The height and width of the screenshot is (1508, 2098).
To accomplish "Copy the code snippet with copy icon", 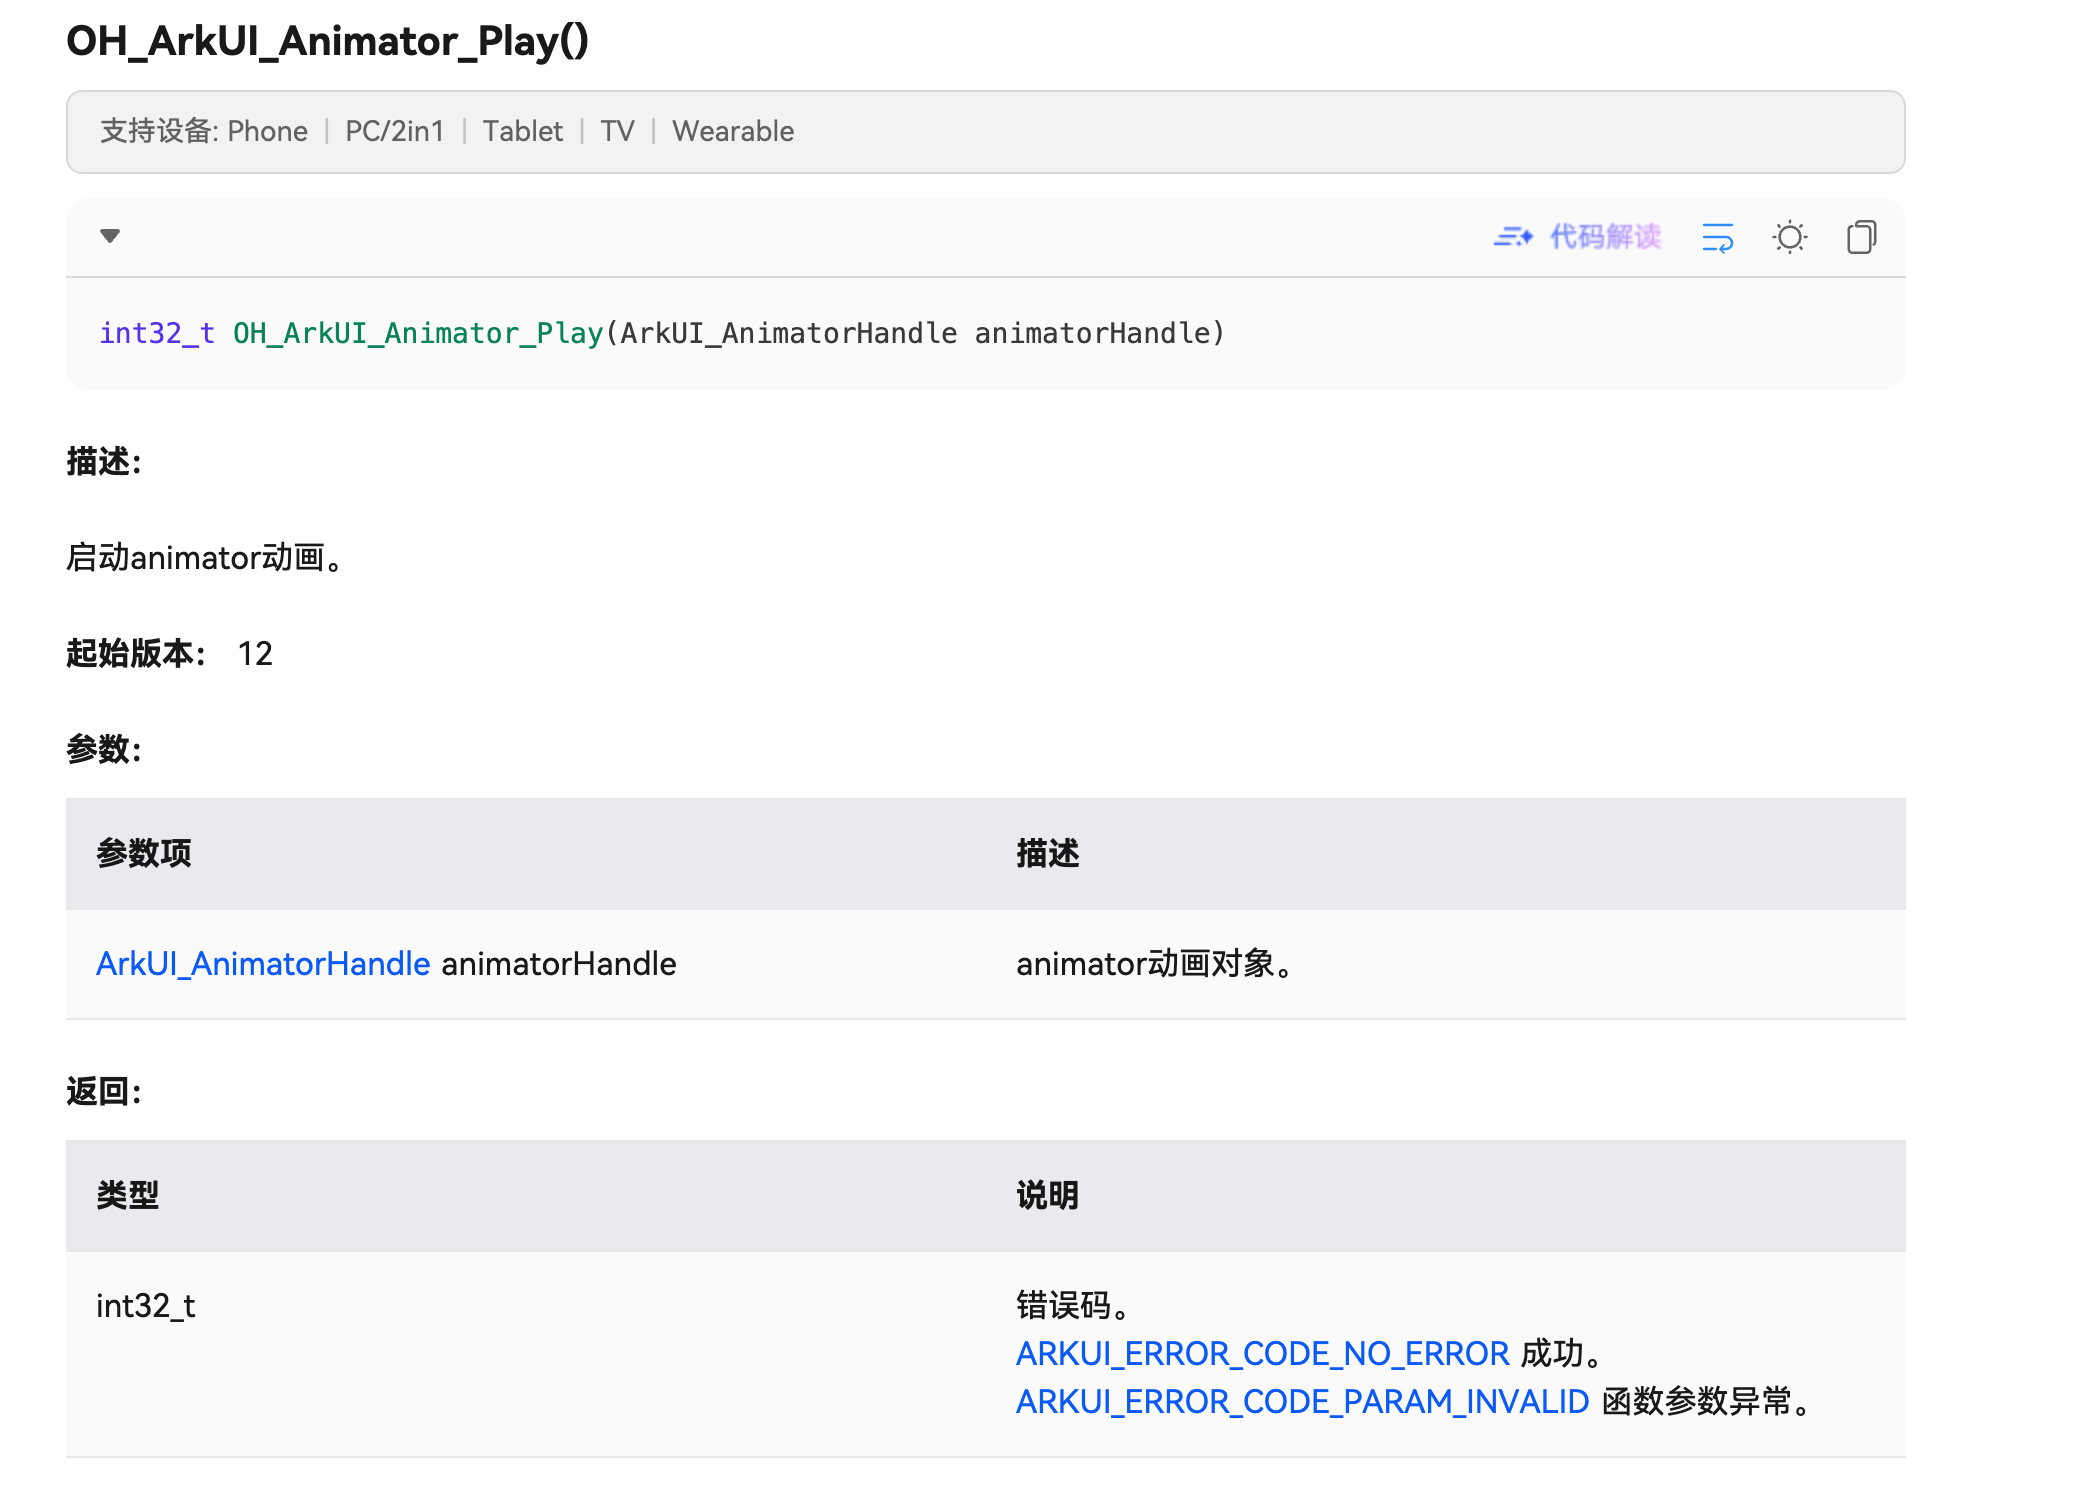I will pyautogui.click(x=1860, y=237).
